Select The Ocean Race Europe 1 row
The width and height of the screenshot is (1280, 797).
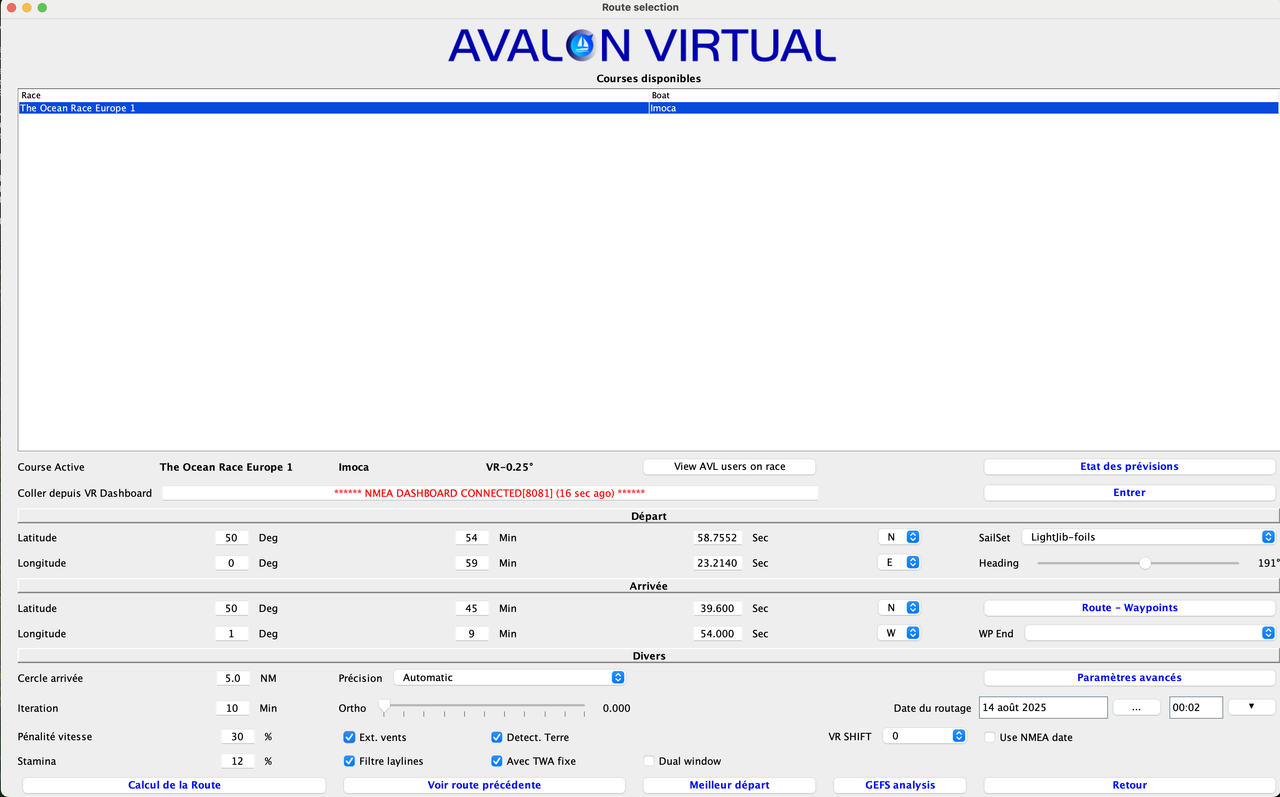tap(648, 108)
